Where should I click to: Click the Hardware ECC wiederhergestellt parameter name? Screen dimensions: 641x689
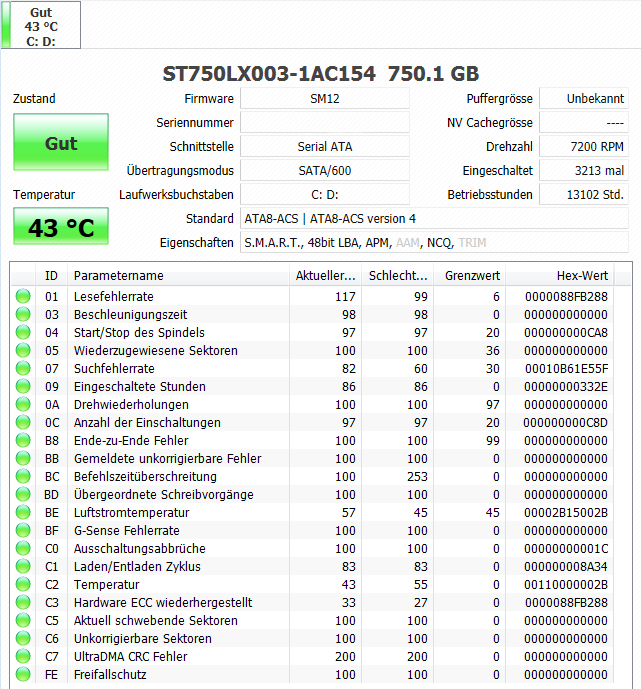[163, 602]
